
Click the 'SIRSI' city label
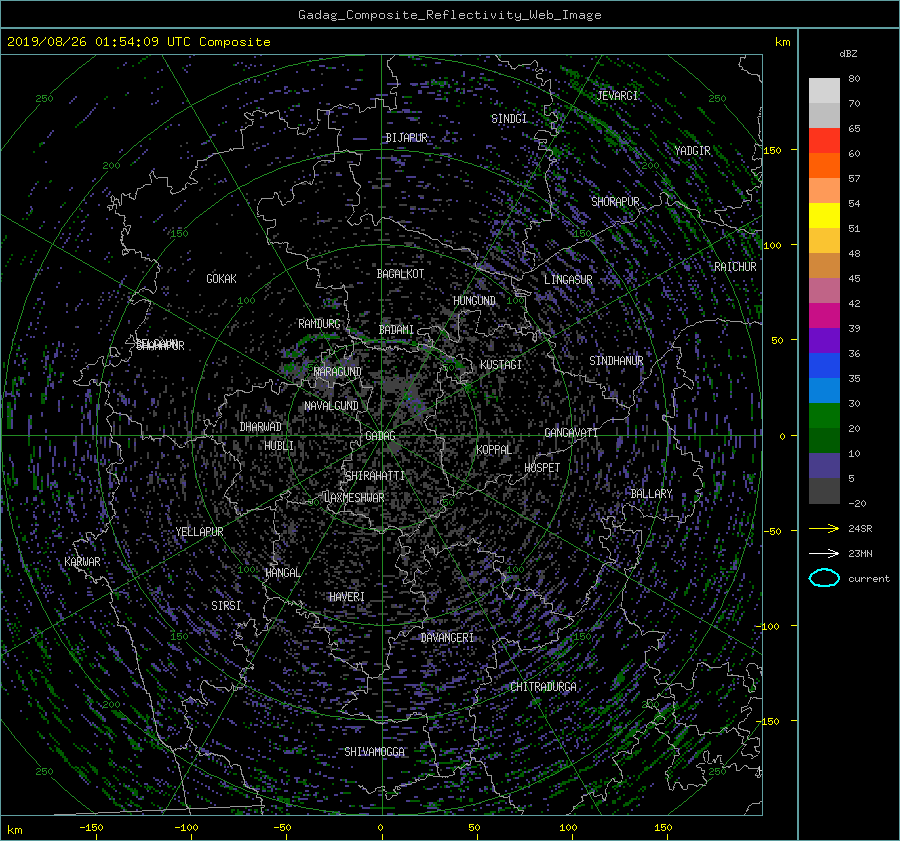(226, 606)
